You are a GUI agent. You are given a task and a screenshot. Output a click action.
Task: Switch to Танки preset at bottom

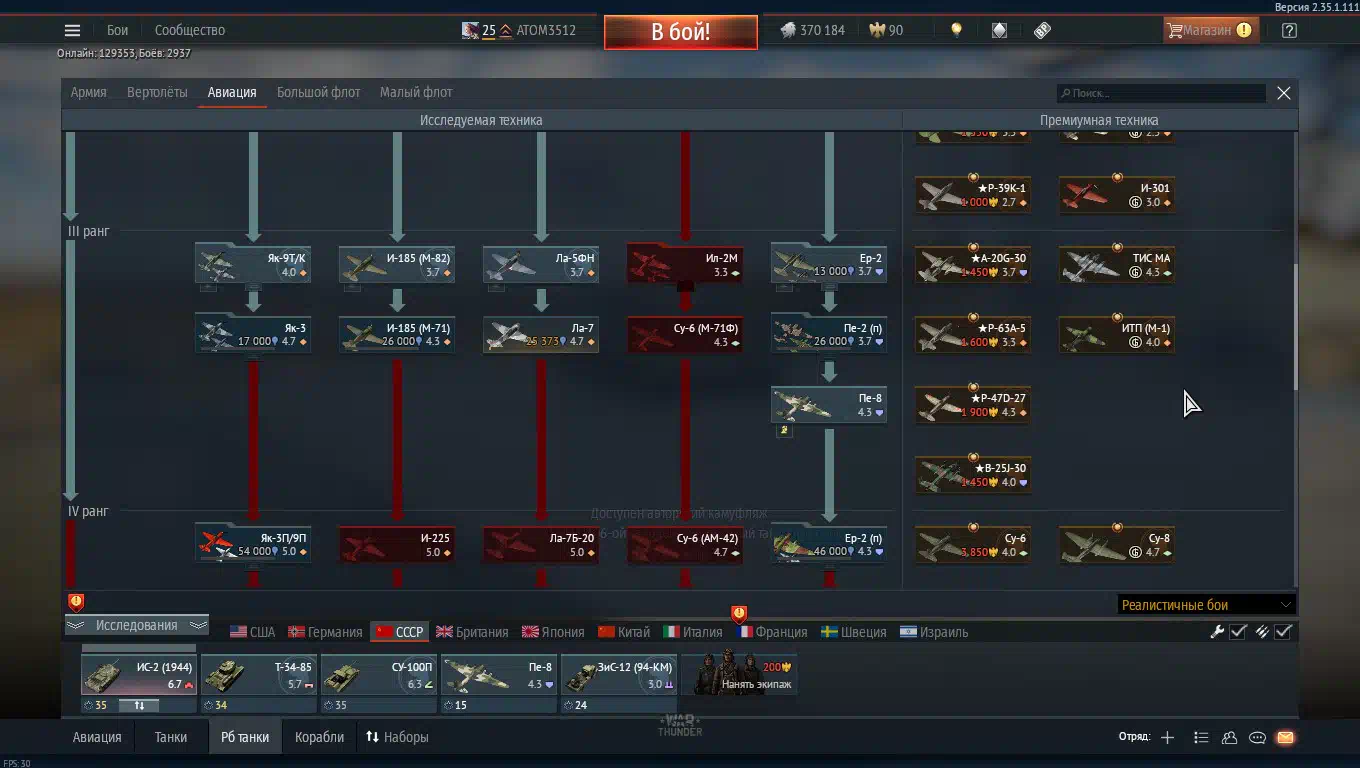pos(171,737)
